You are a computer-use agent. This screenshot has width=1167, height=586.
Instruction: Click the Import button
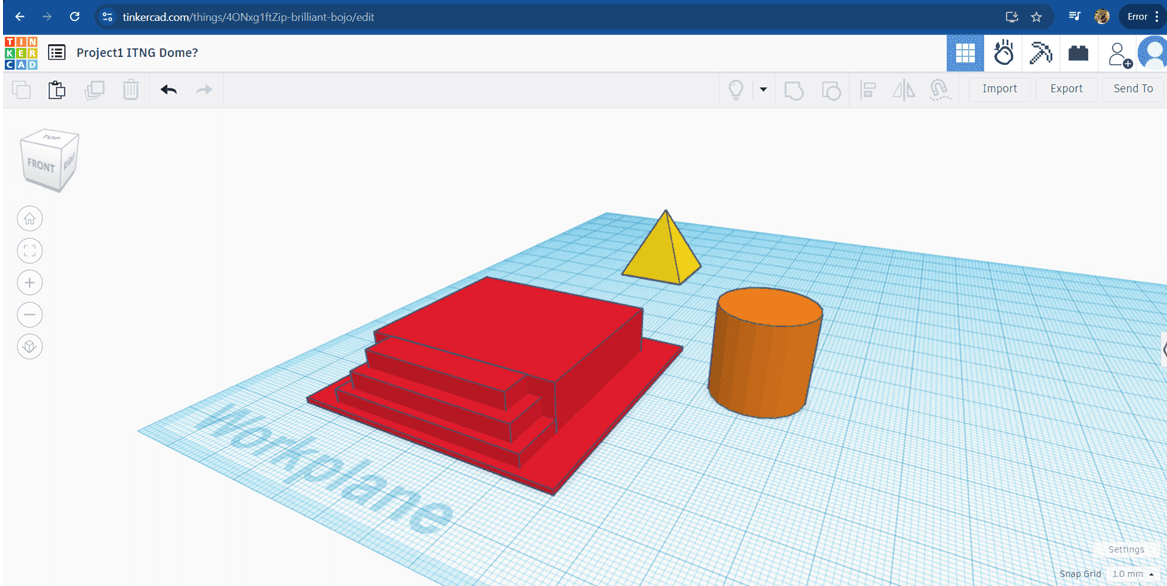pyautogui.click(x=999, y=89)
